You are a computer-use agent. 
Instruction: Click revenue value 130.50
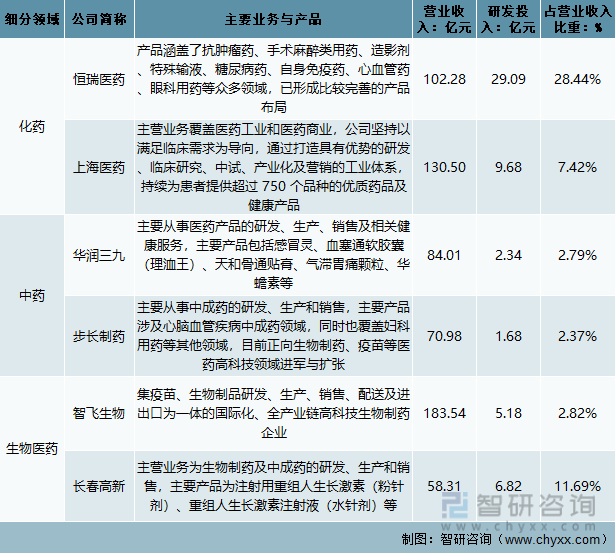[x=444, y=167]
